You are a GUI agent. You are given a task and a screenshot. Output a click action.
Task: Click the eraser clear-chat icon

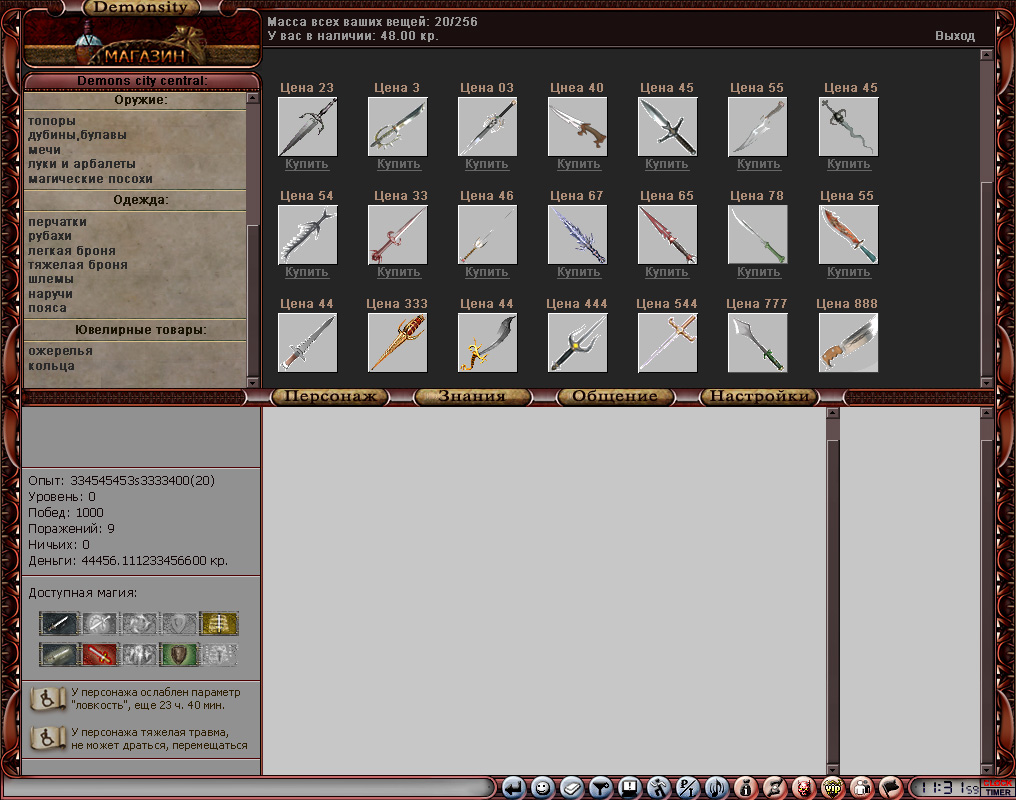(x=572, y=788)
